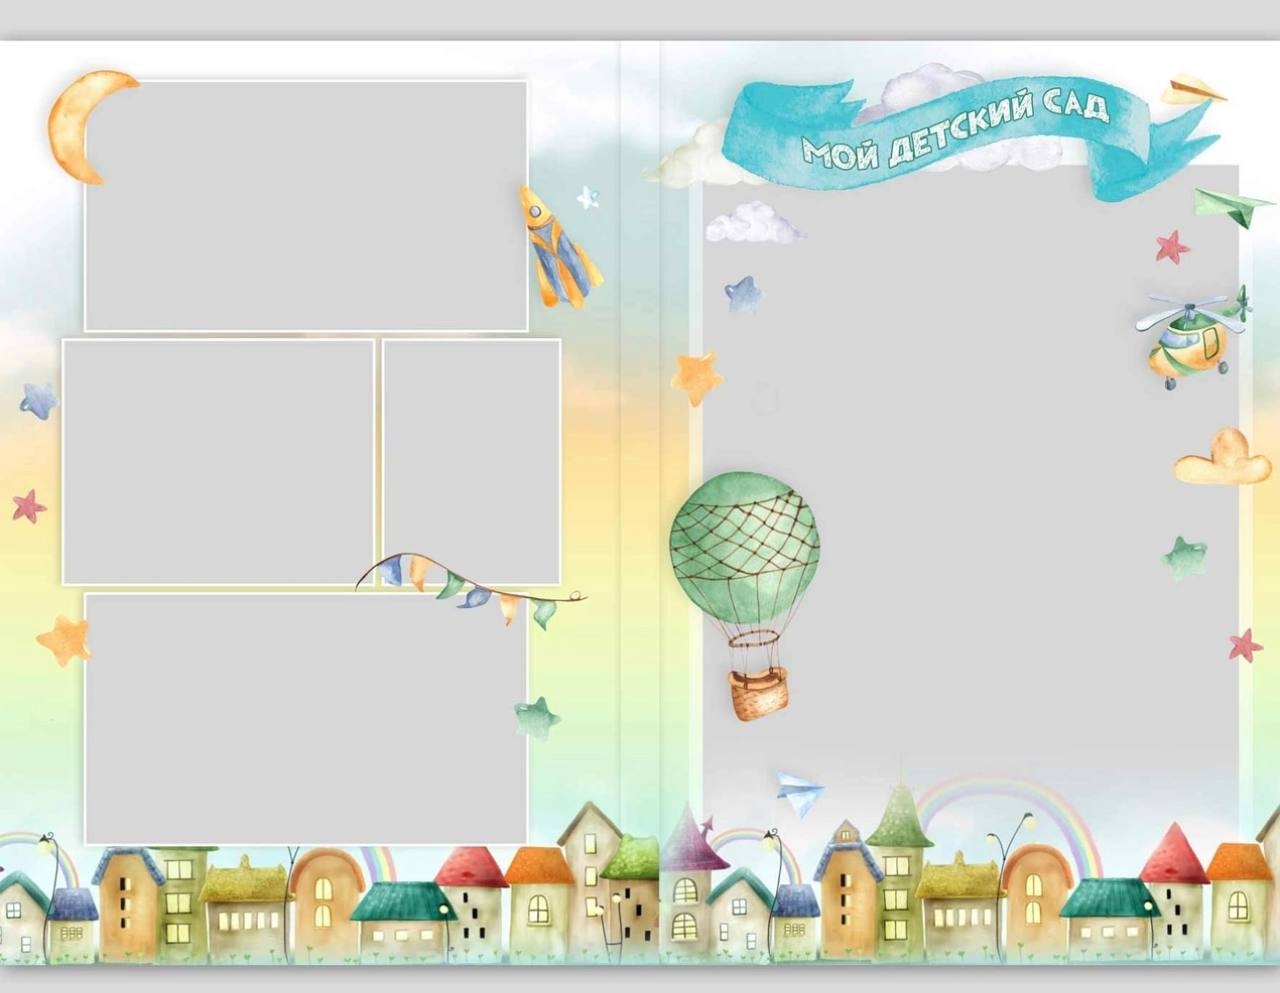Click the red star below the green airplane
Image resolution: width=1280 pixels, height=993 pixels.
1172,246
